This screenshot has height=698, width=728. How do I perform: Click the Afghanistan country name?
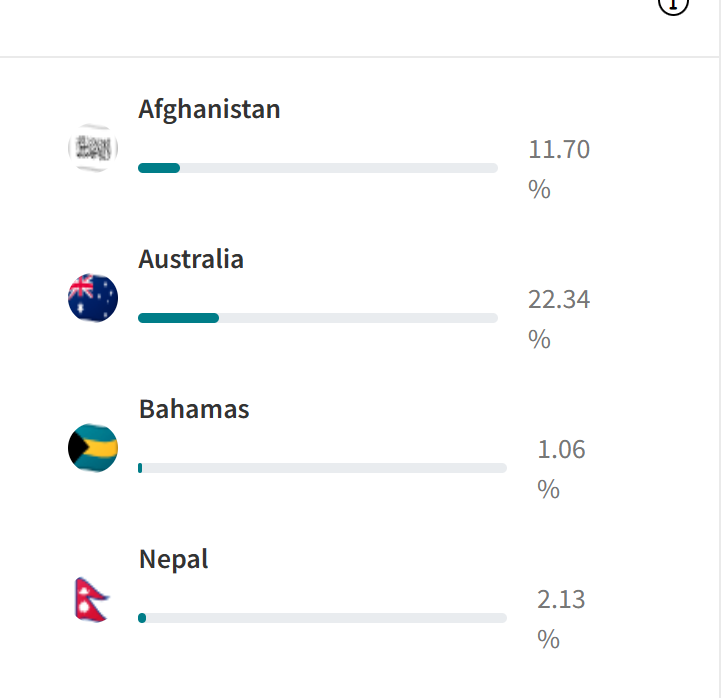tap(209, 109)
